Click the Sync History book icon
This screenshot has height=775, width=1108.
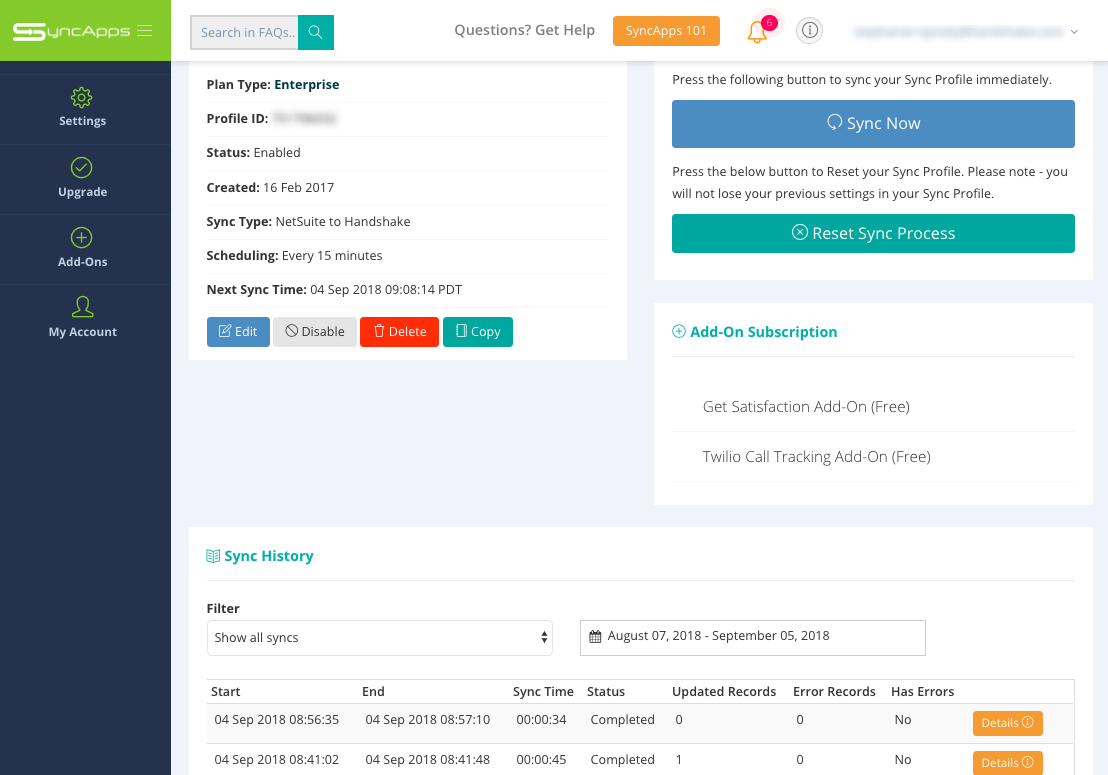point(213,556)
